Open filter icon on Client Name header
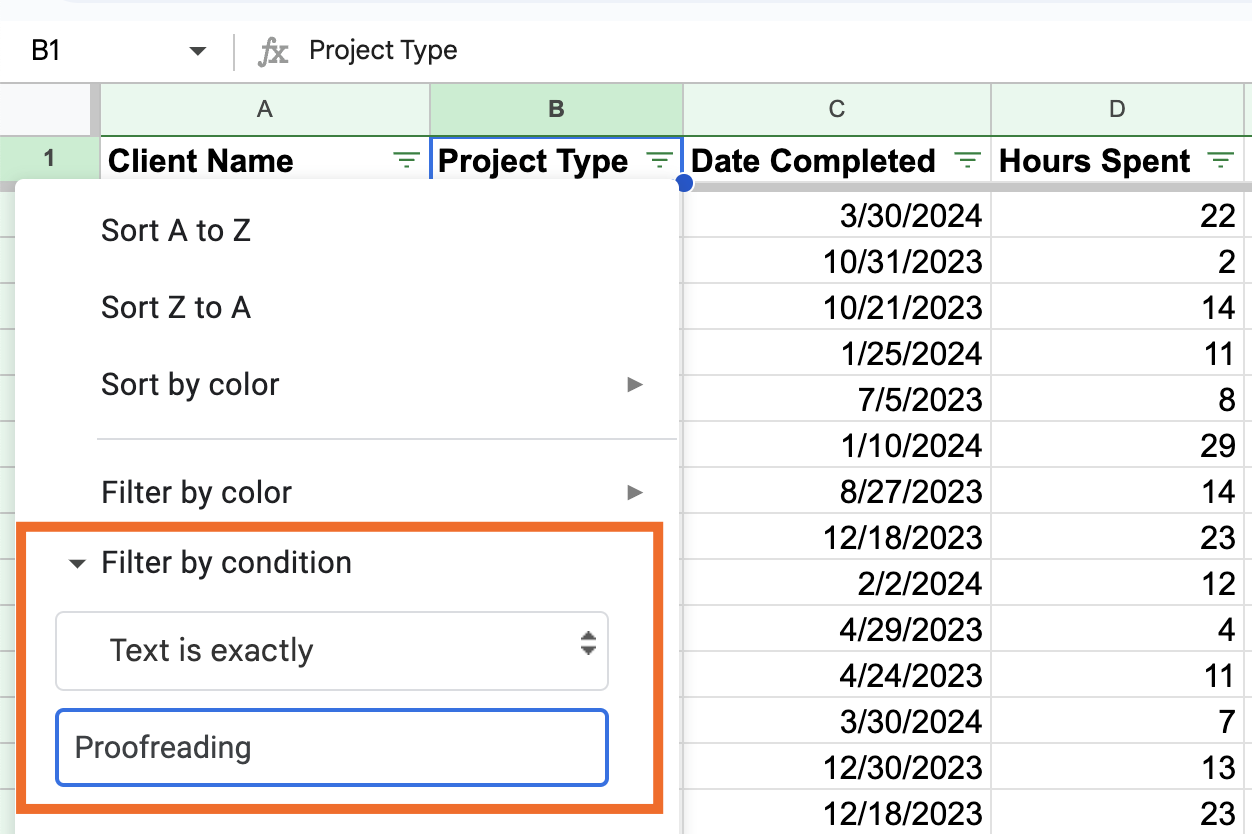This screenshot has height=834, width=1252. coord(406,161)
